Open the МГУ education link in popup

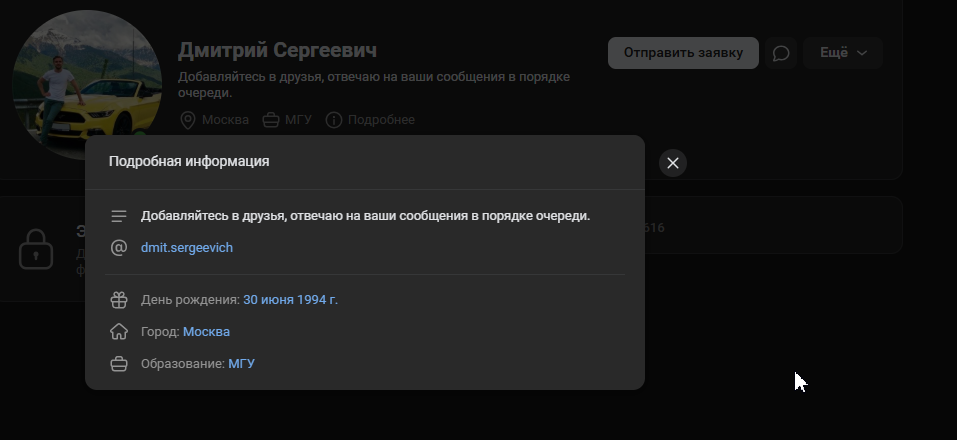tap(241, 363)
